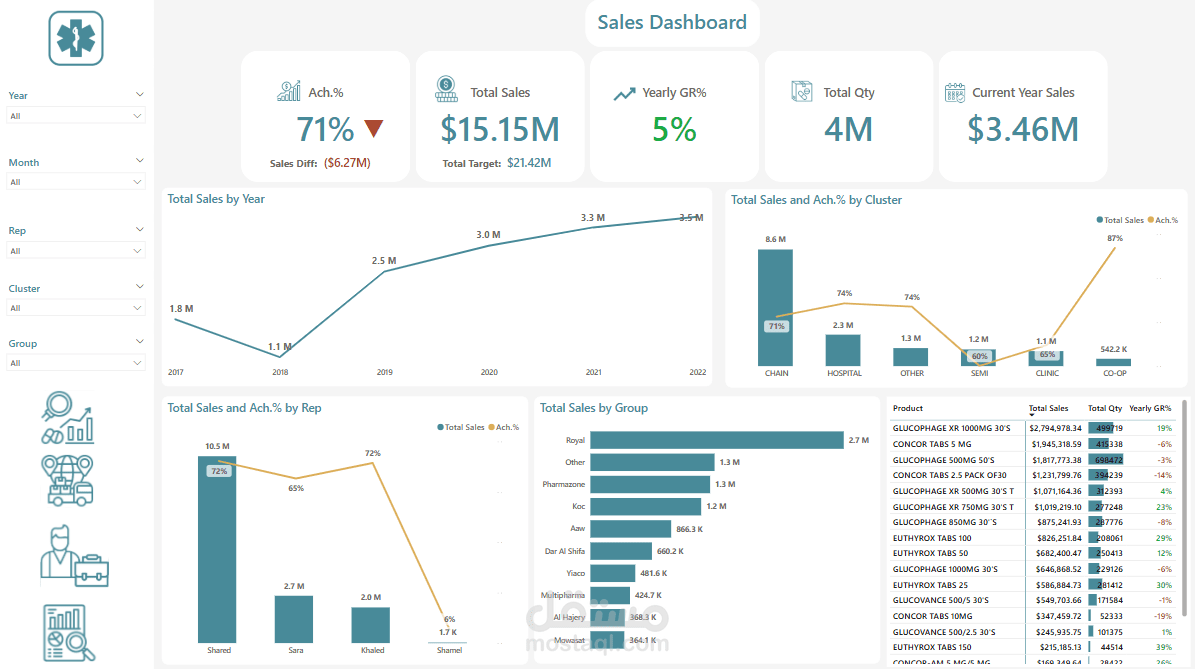This screenshot has height=669, width=1195.
Task: Select the EUTHYROX TABS 50 row
Action: coord(1033,553)
